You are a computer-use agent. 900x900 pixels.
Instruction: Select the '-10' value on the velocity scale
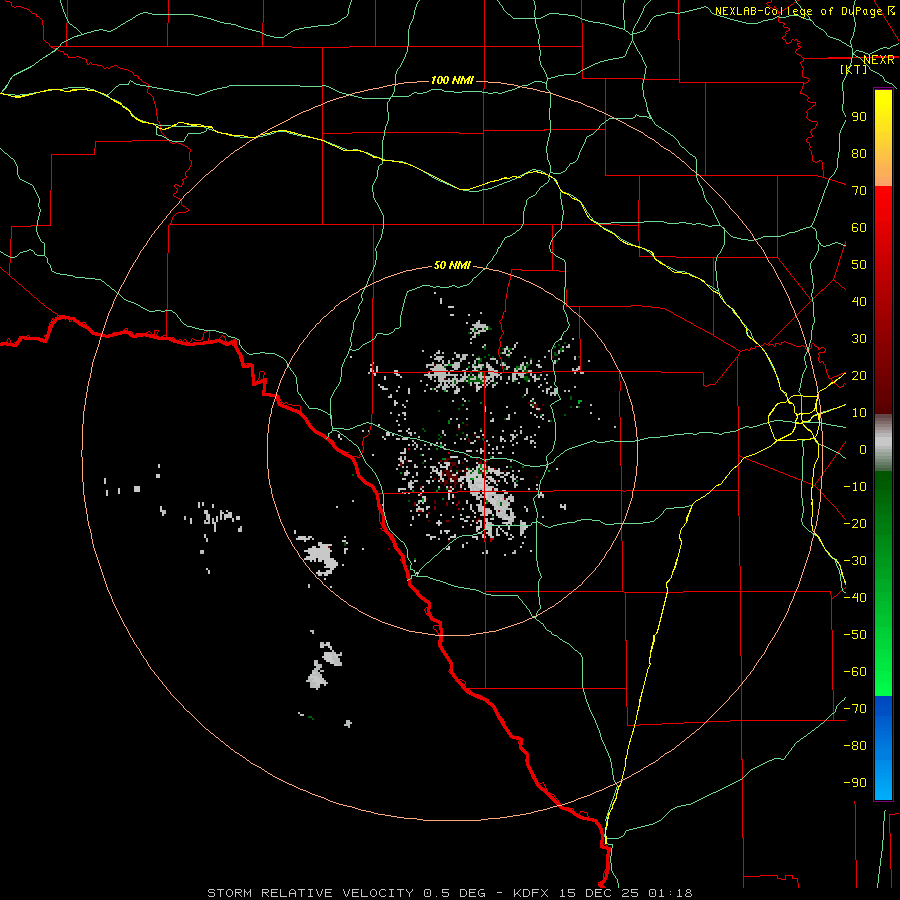pos(855,487)
